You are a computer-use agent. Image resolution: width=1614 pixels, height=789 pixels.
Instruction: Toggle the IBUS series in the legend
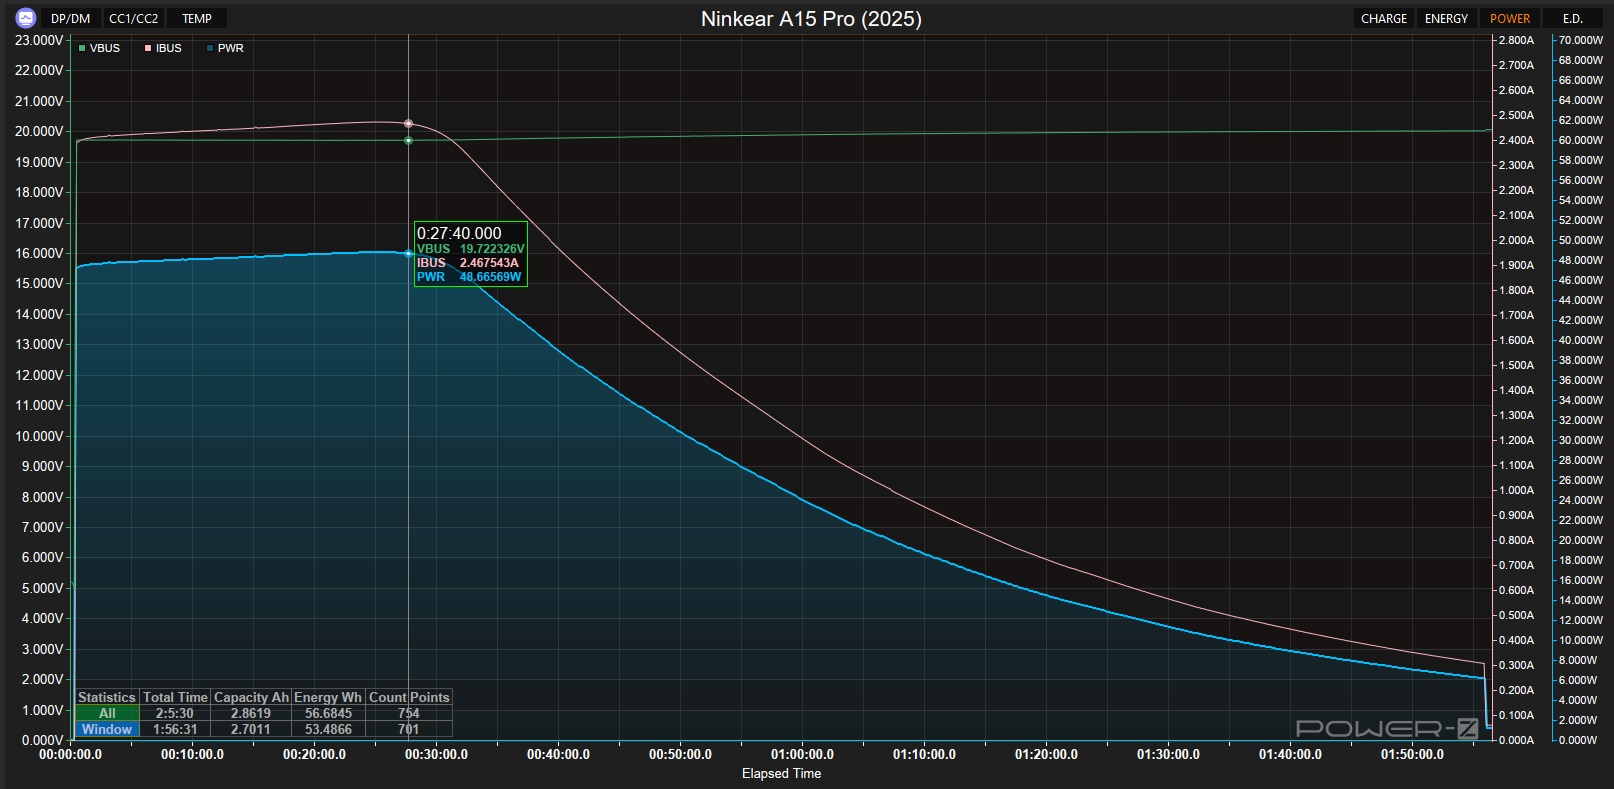[x=163, y=48]
